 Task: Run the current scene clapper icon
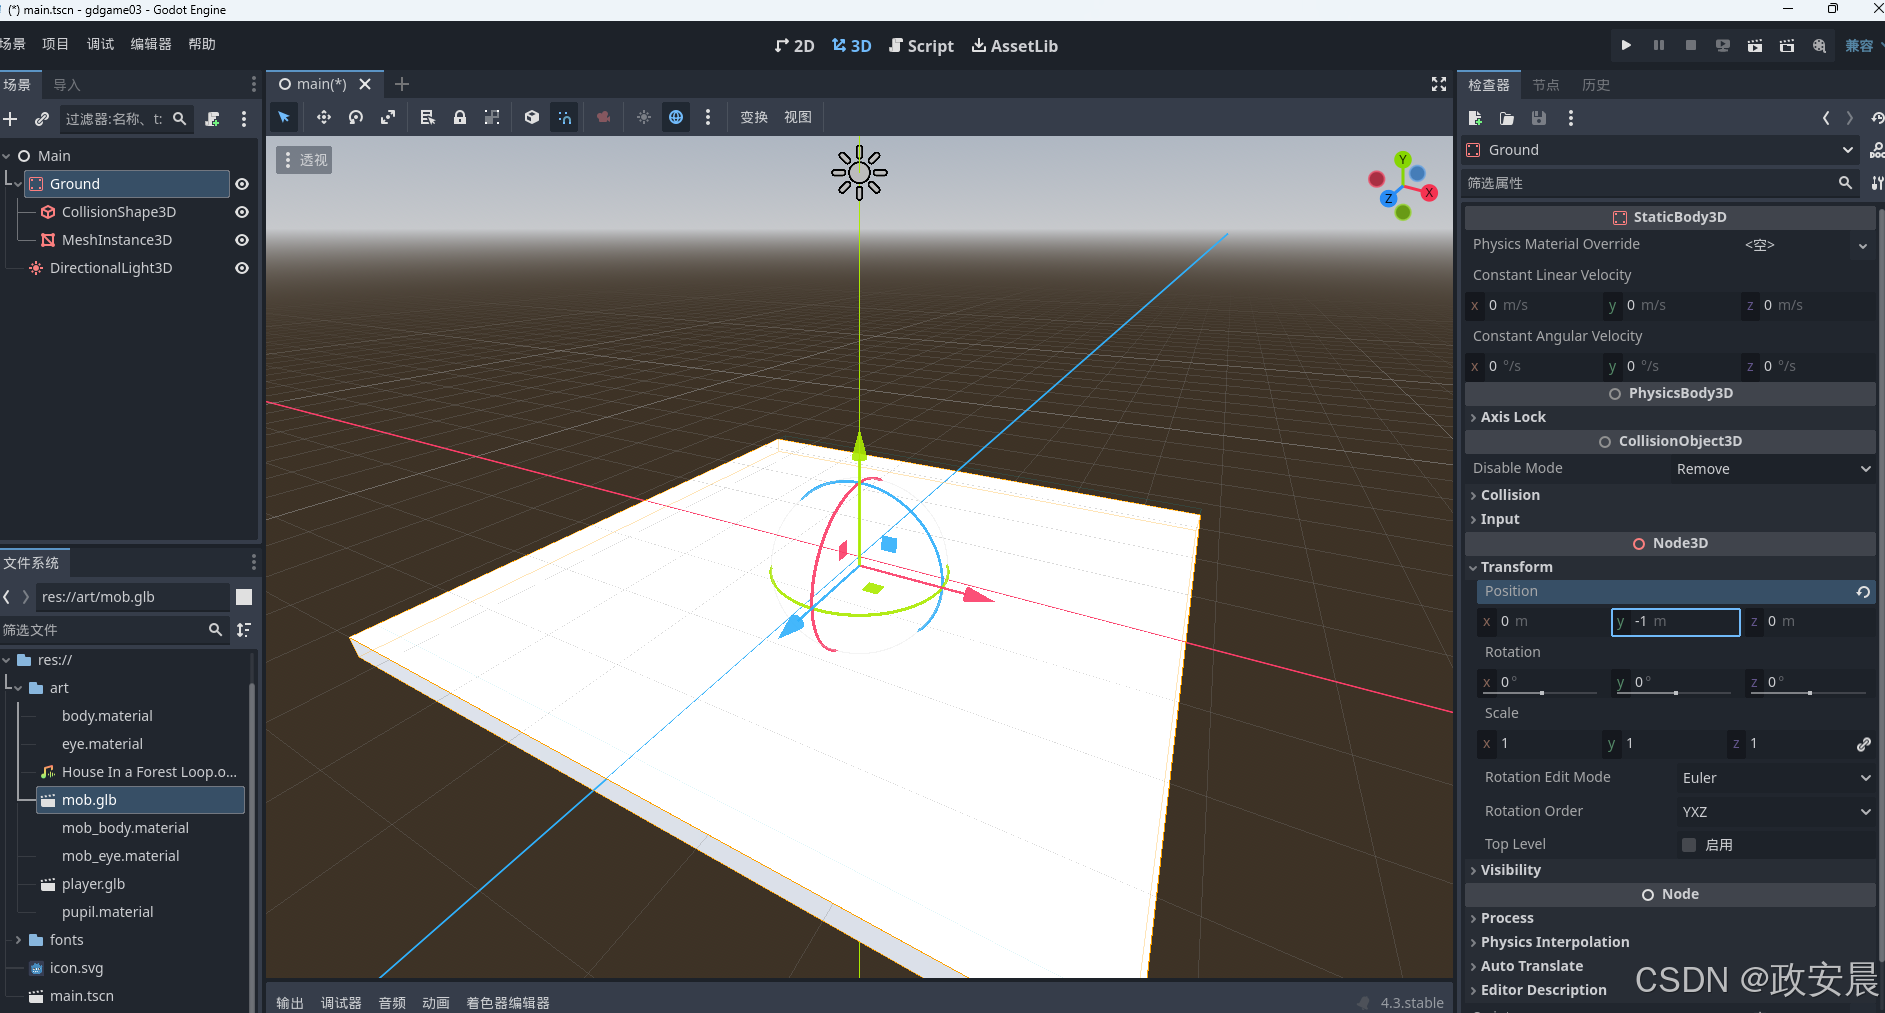[x=1755, y=45]
